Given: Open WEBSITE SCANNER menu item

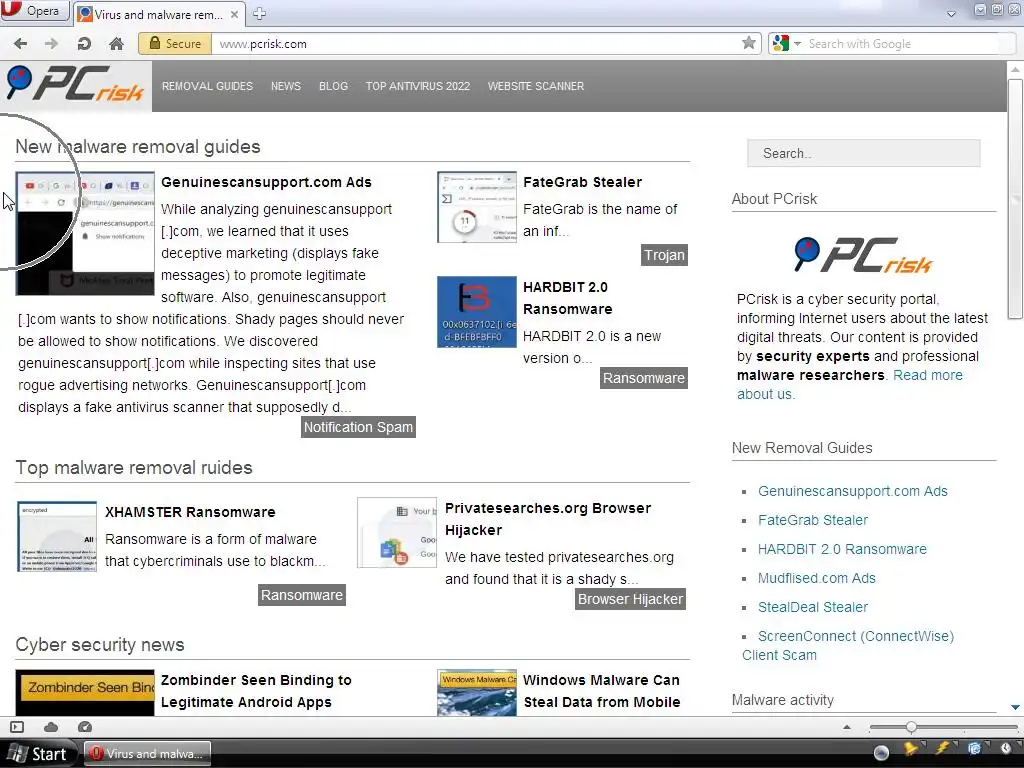Looking at the screenshot, I should tap(536, 86).
